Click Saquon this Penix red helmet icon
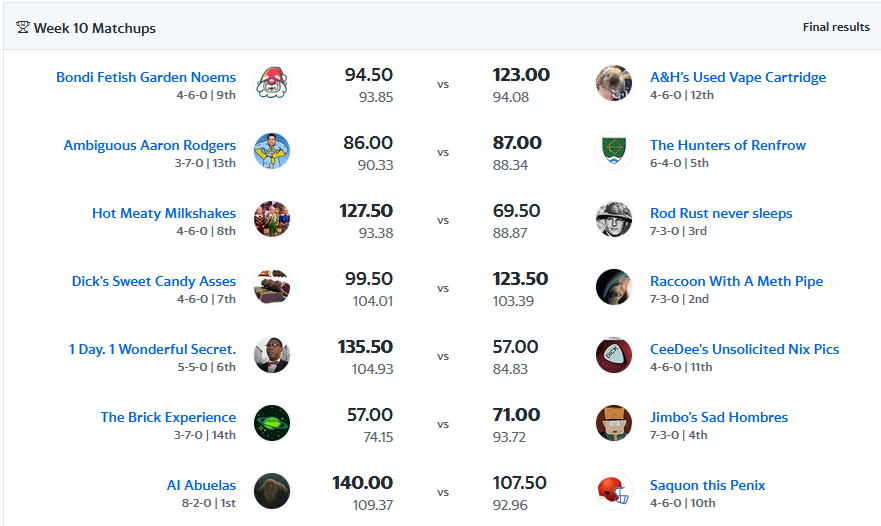The width and height of the screenshot is (881, 526). pos(613,491)
